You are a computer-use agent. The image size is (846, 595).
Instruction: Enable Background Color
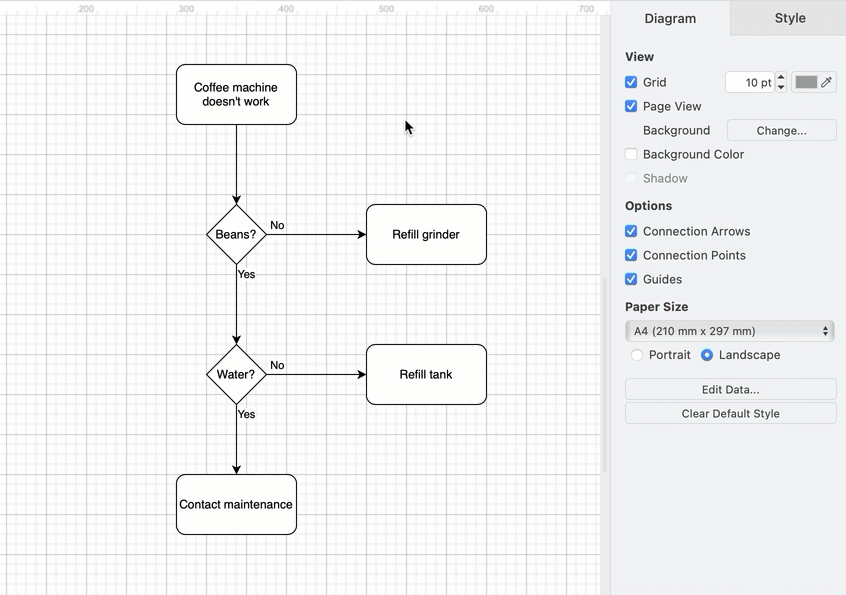(631, 154)
